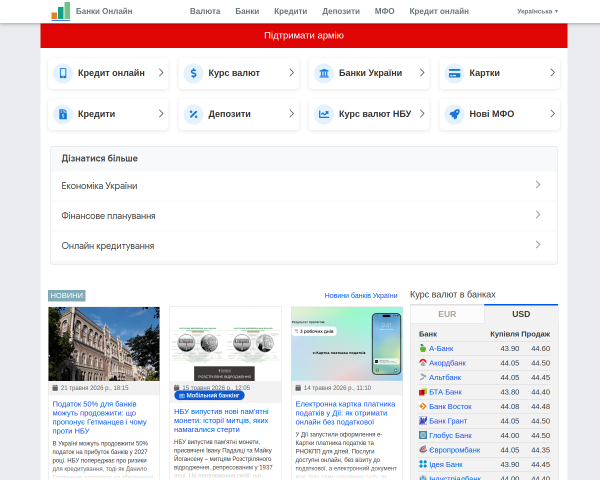Click the Підтримати армію red banner

pos(304,36)
